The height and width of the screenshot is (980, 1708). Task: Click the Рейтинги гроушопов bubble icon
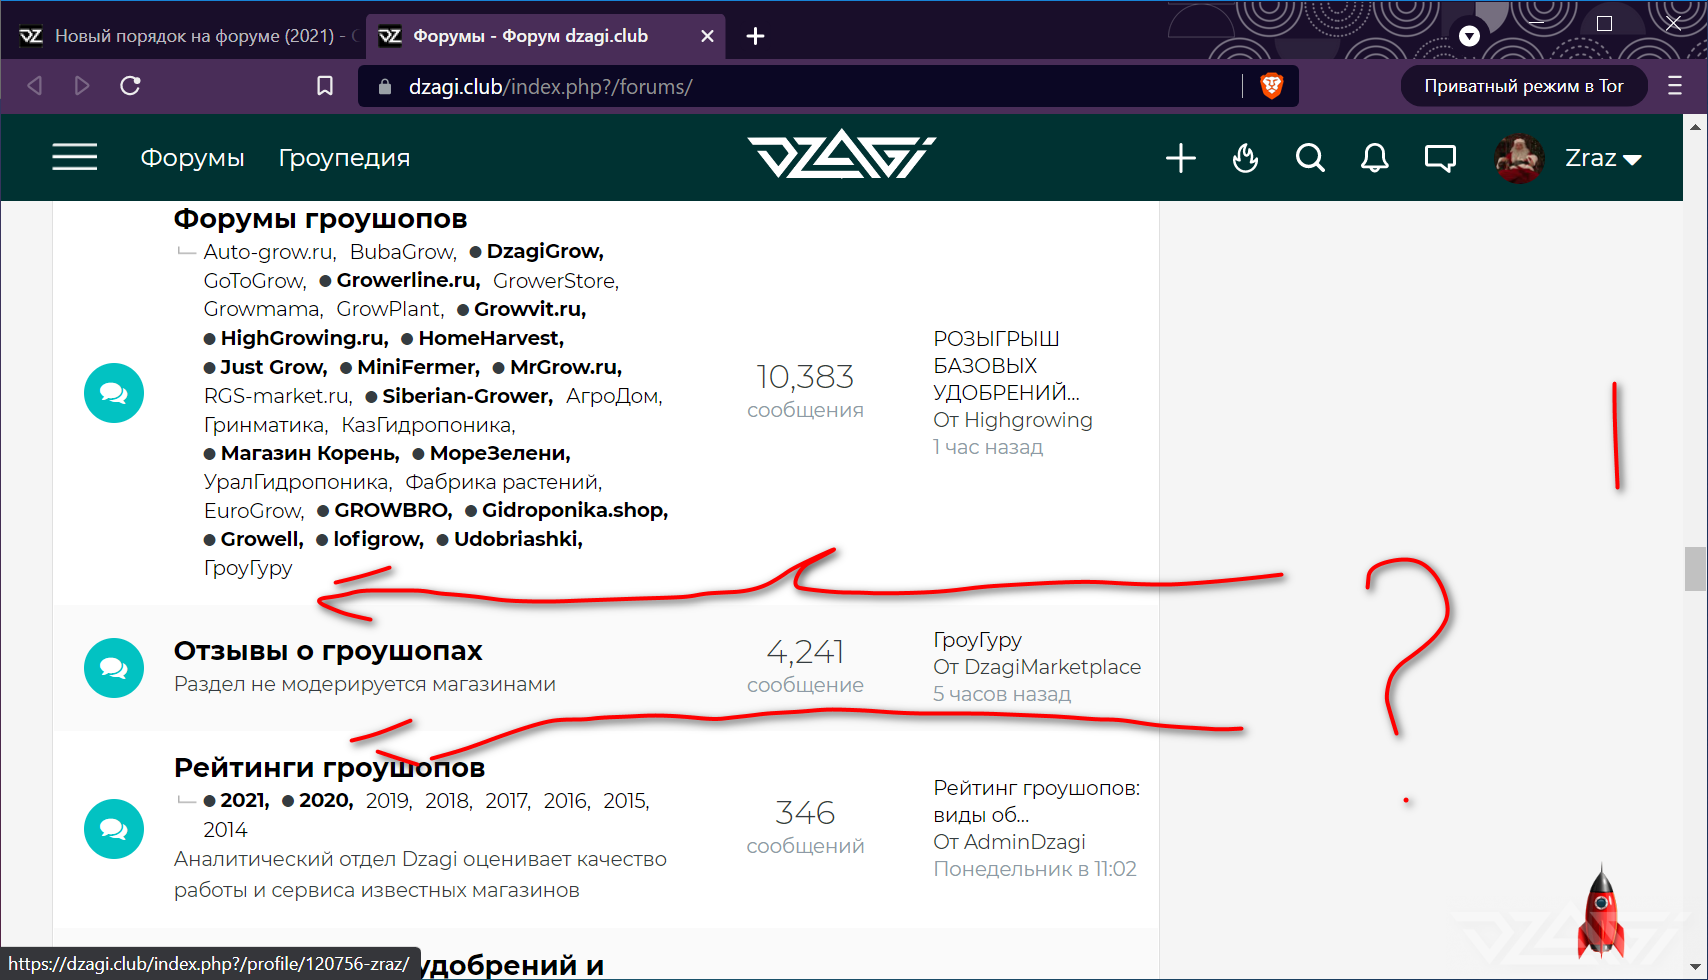[x=114, y=829]
